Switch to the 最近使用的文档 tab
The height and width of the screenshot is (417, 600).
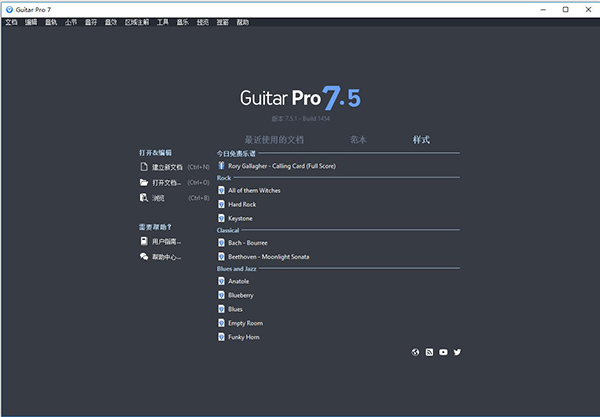(274, 140)
